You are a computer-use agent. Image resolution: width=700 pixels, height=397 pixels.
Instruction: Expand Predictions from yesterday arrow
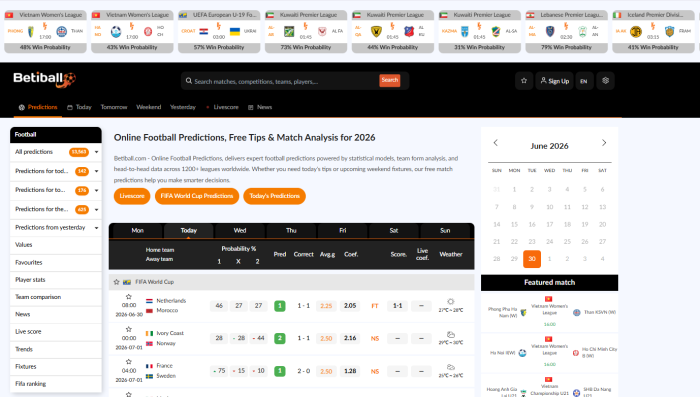pyautogui.click(x=96, y=228)
